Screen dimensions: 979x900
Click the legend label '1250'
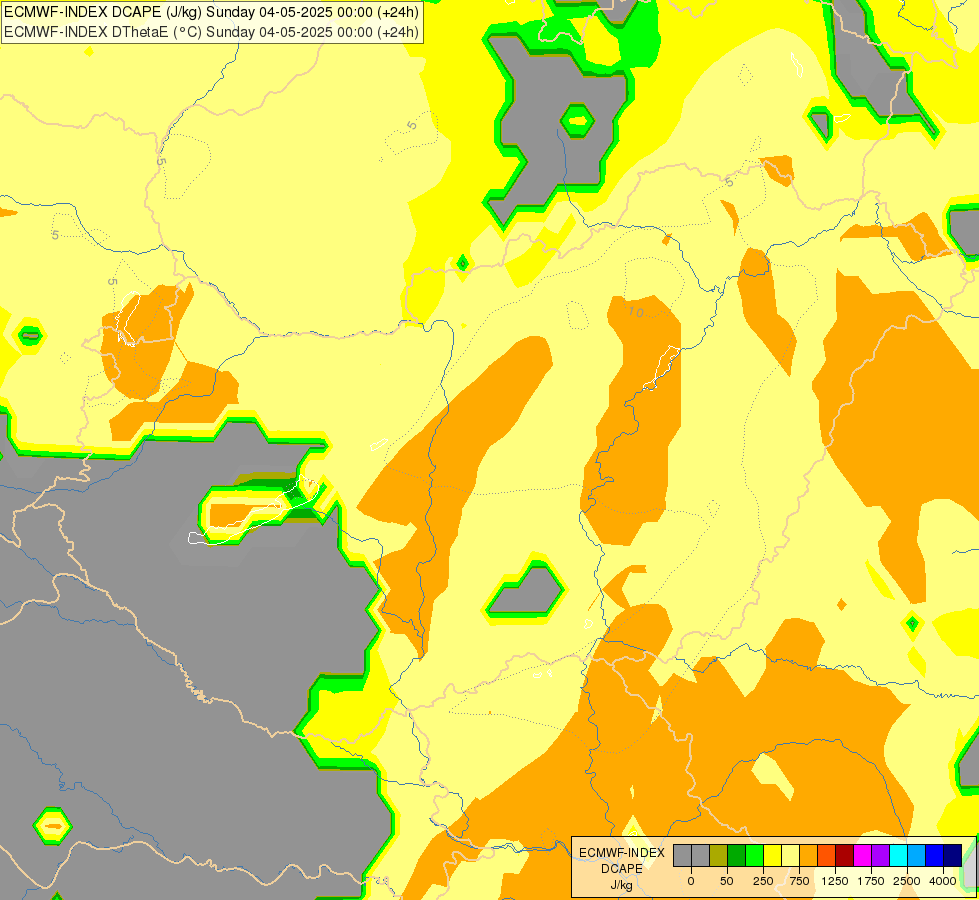[835, 881]
